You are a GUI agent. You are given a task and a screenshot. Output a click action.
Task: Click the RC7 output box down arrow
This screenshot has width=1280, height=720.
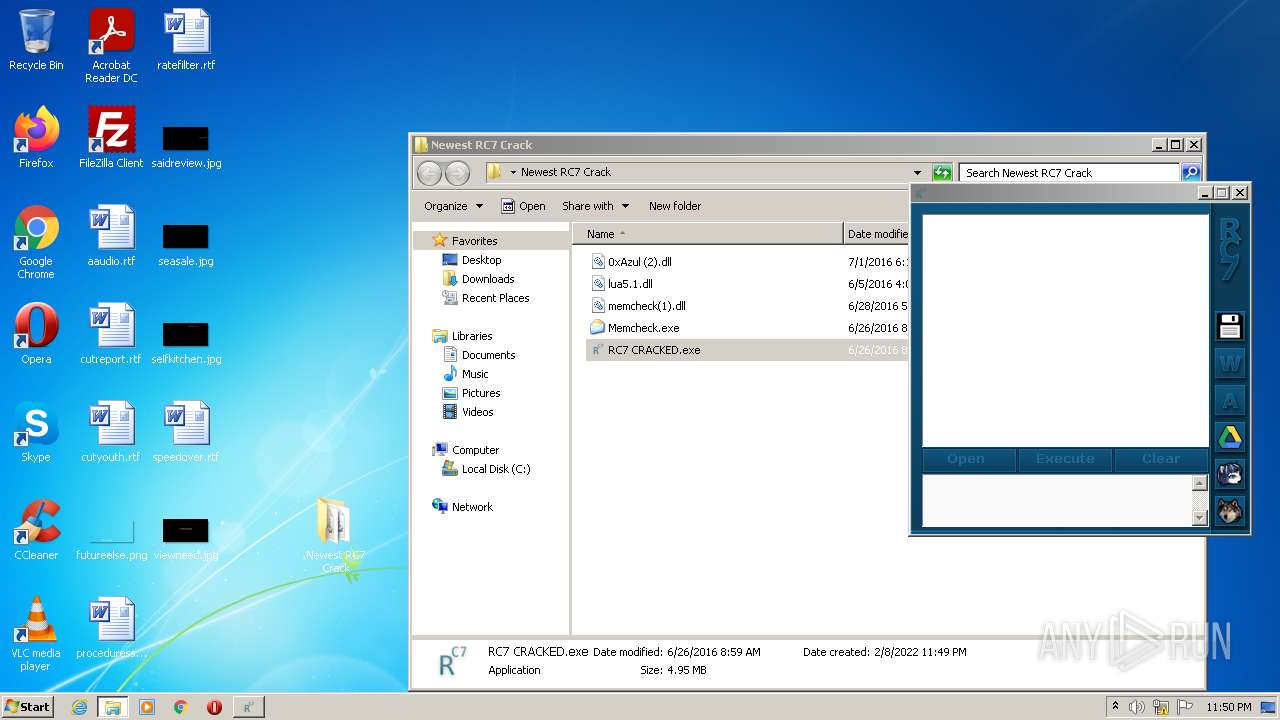point(1200,518)
